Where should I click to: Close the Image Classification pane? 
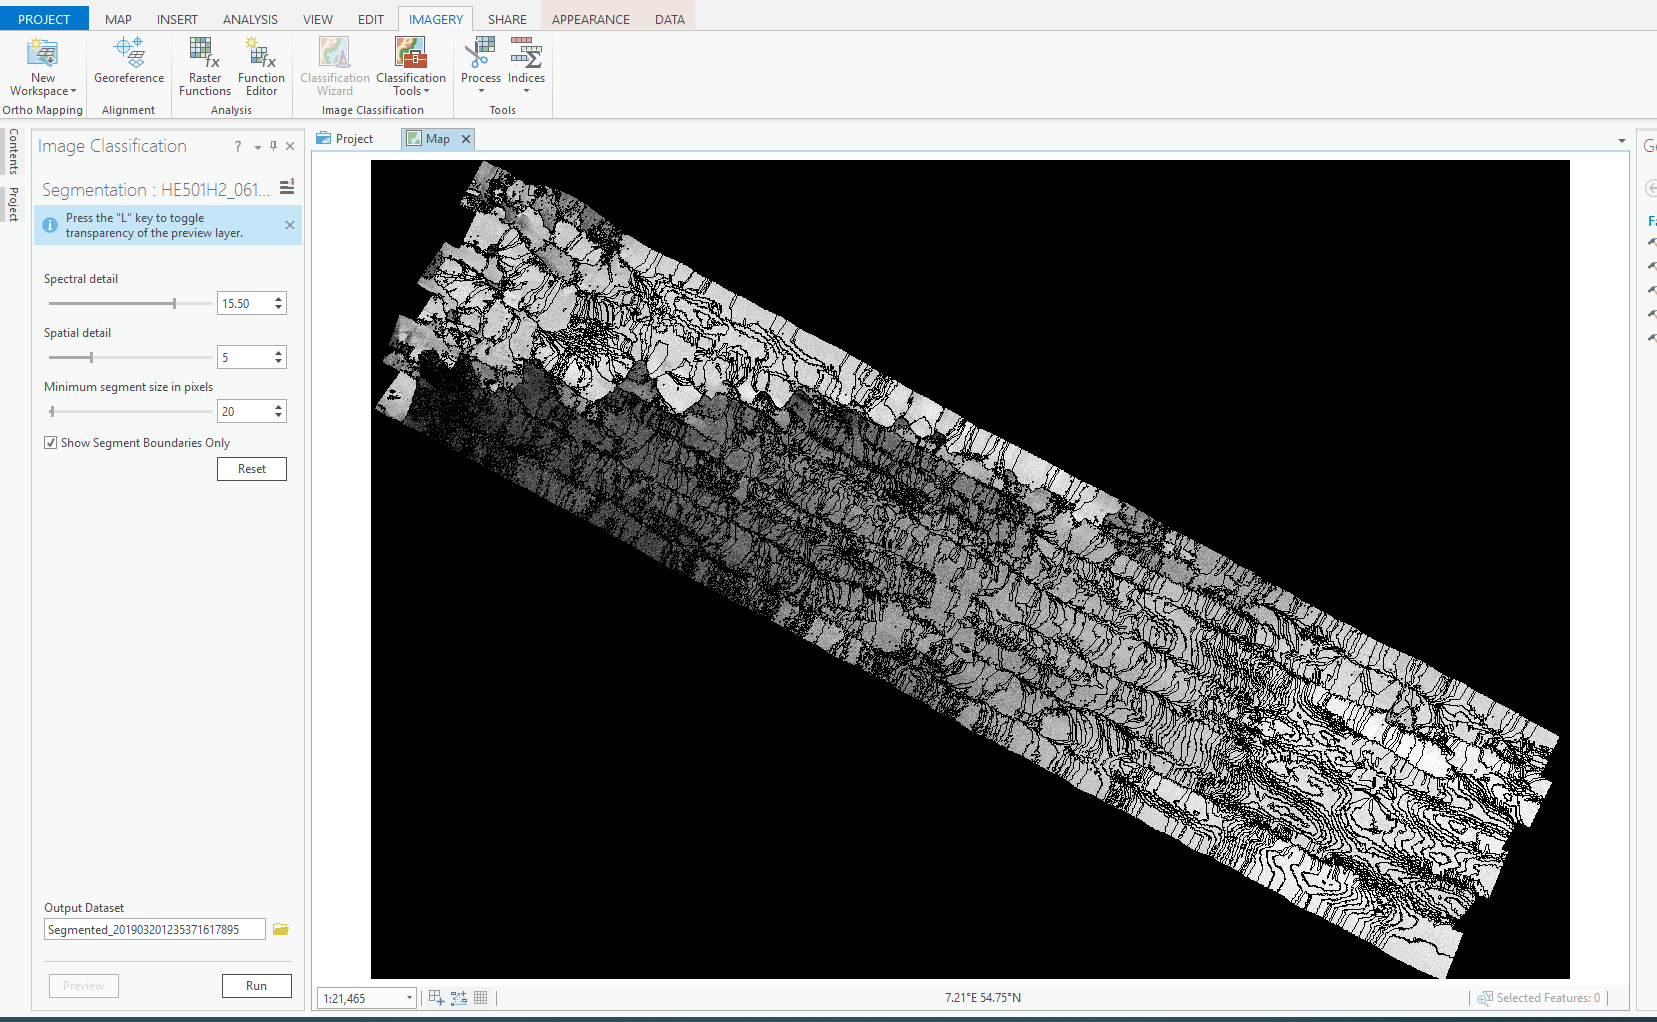[x=290, y=146]
